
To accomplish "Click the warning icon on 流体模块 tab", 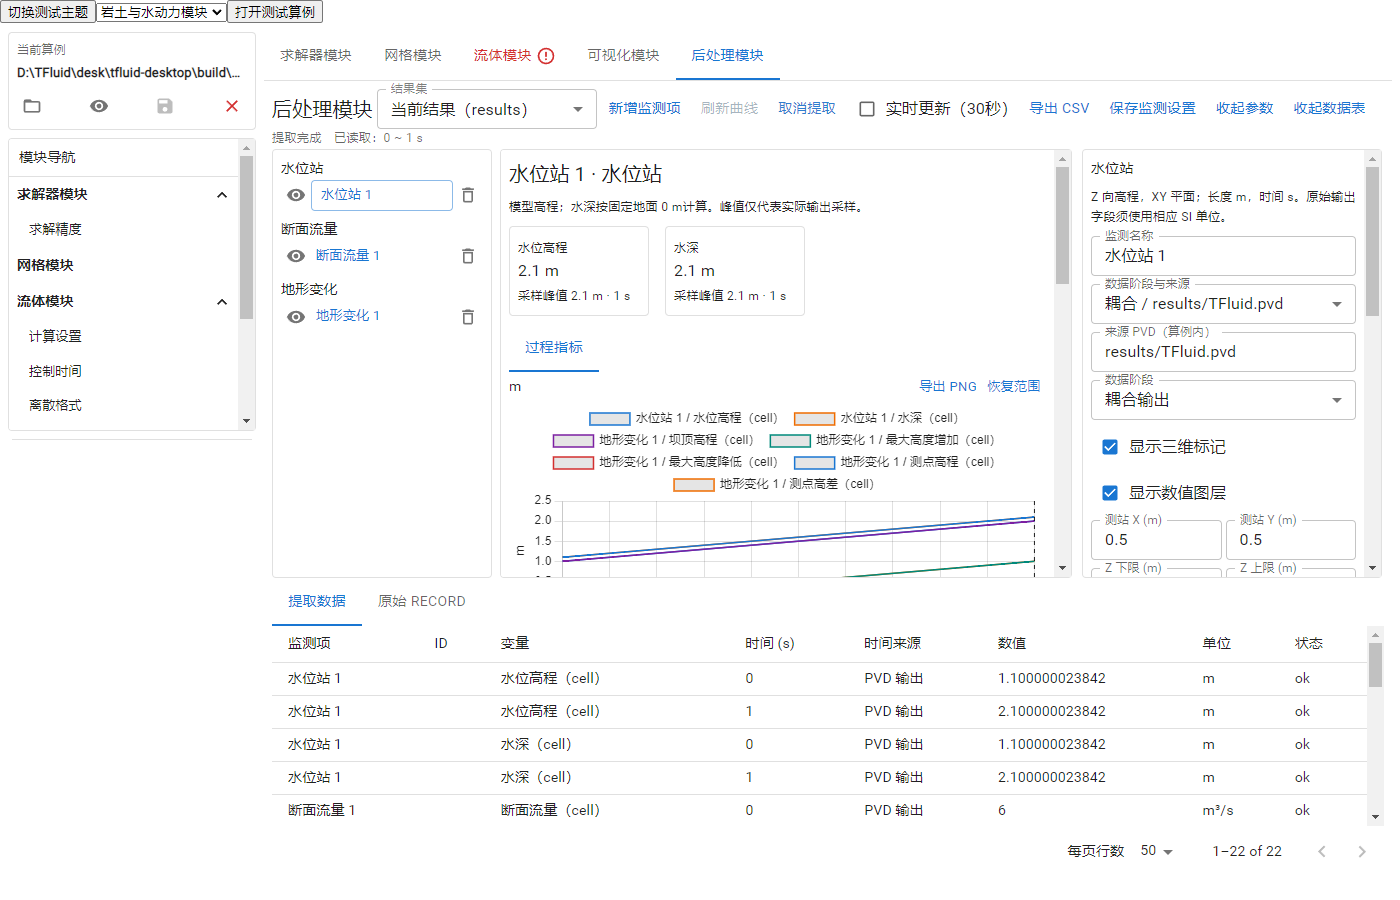I will (x=546, y=56).
